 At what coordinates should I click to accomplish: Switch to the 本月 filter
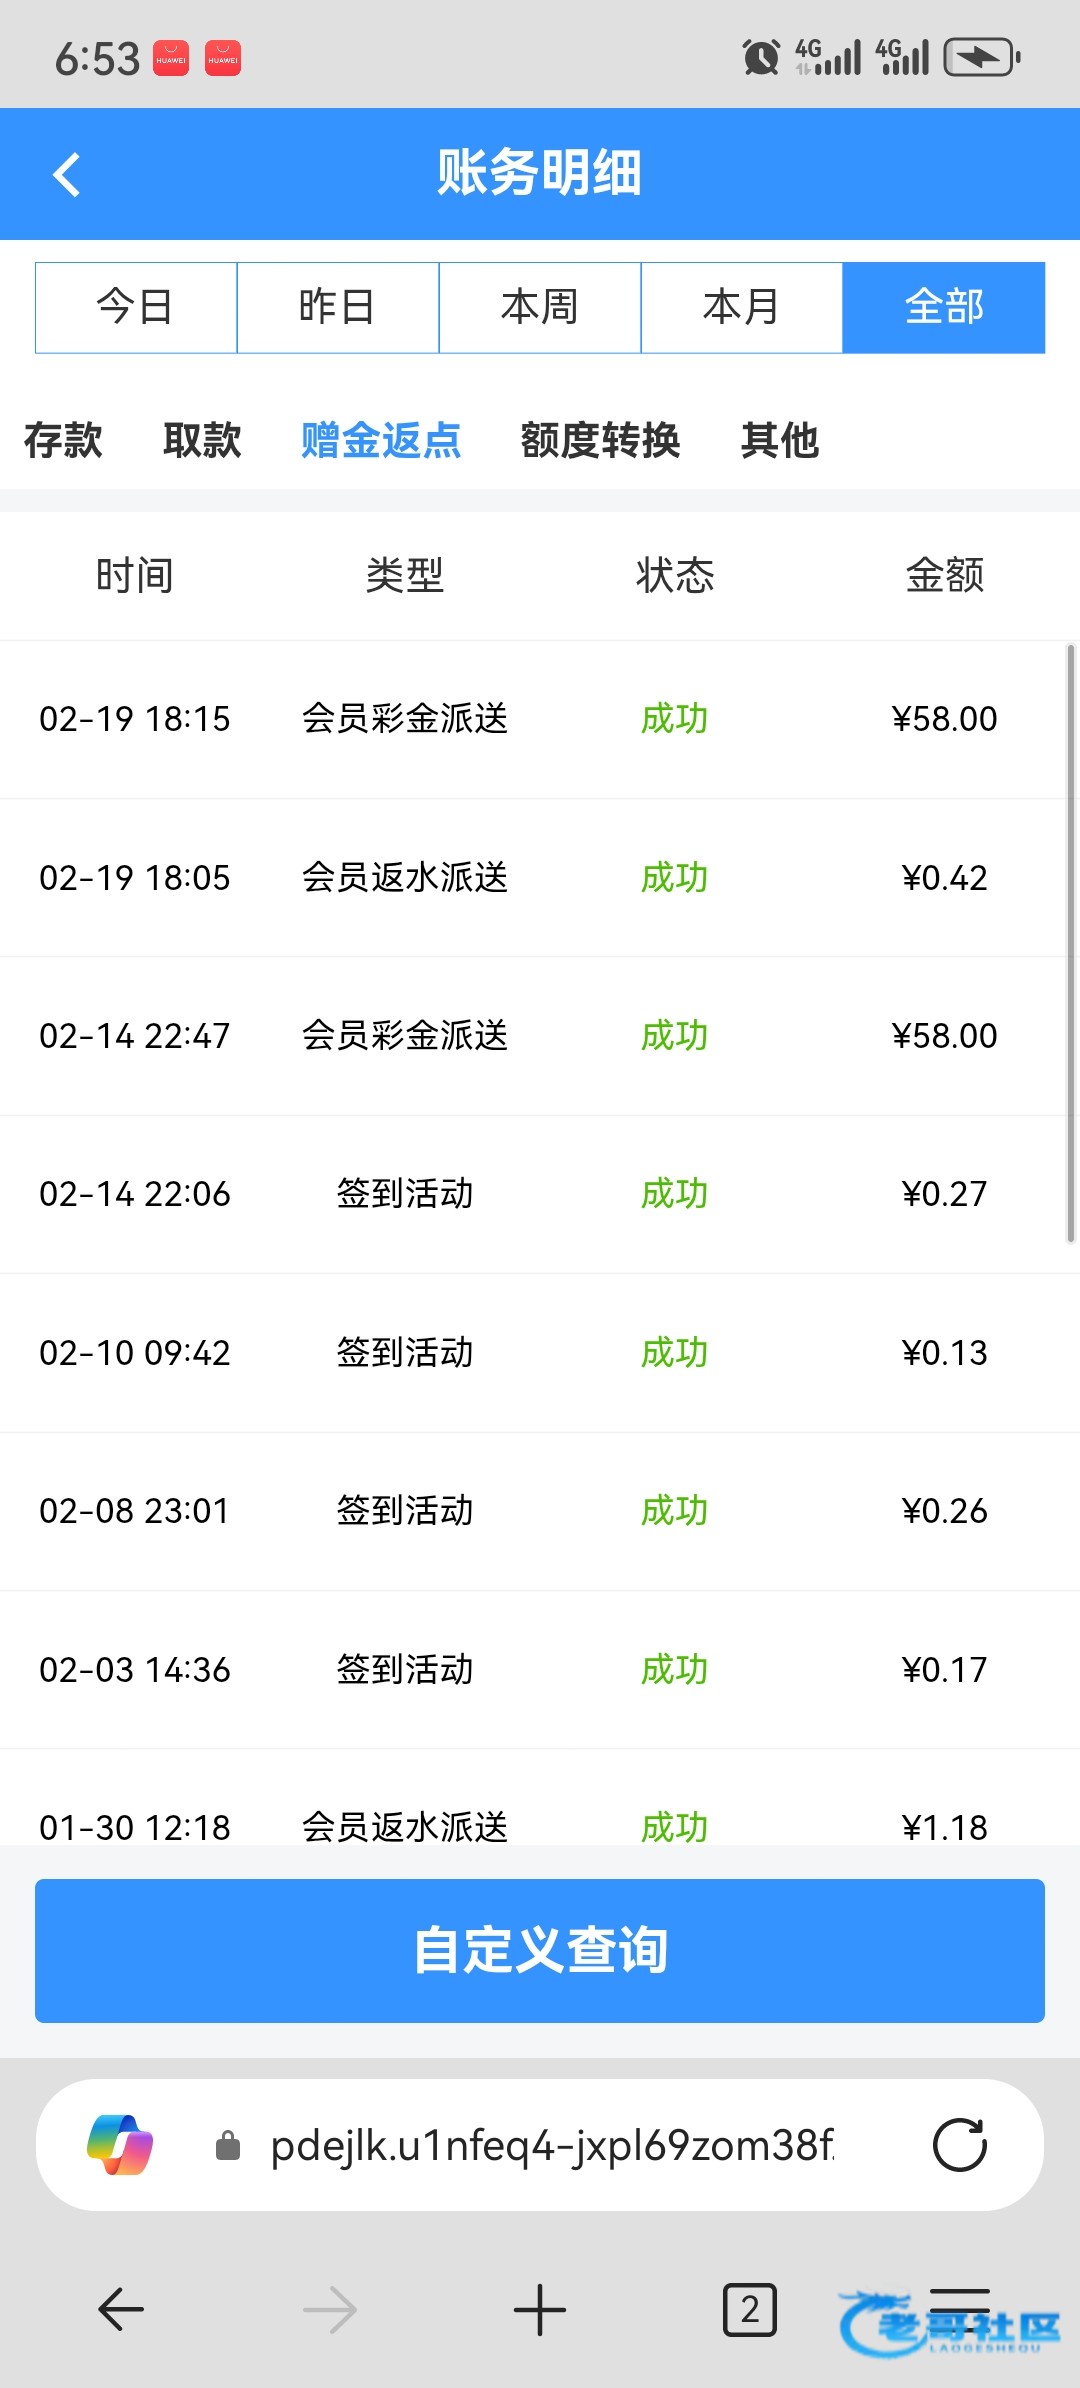pyautogui.click(x=742, y=307)
